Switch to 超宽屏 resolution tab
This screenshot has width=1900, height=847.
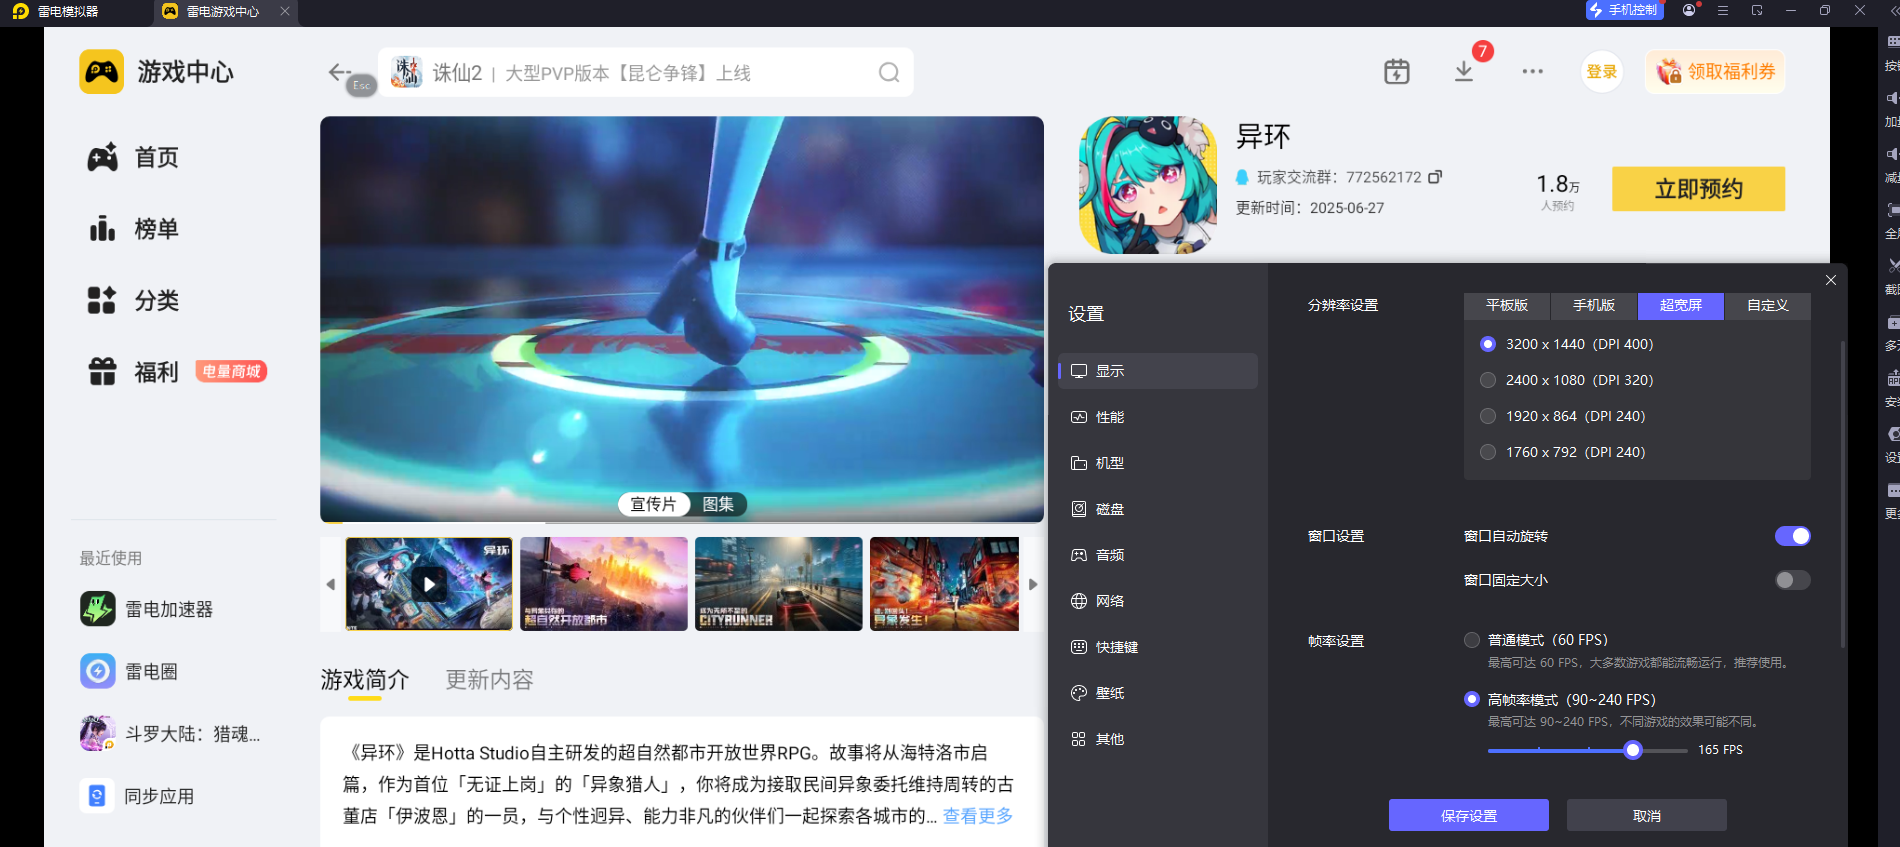click(x=1681, y=306)
